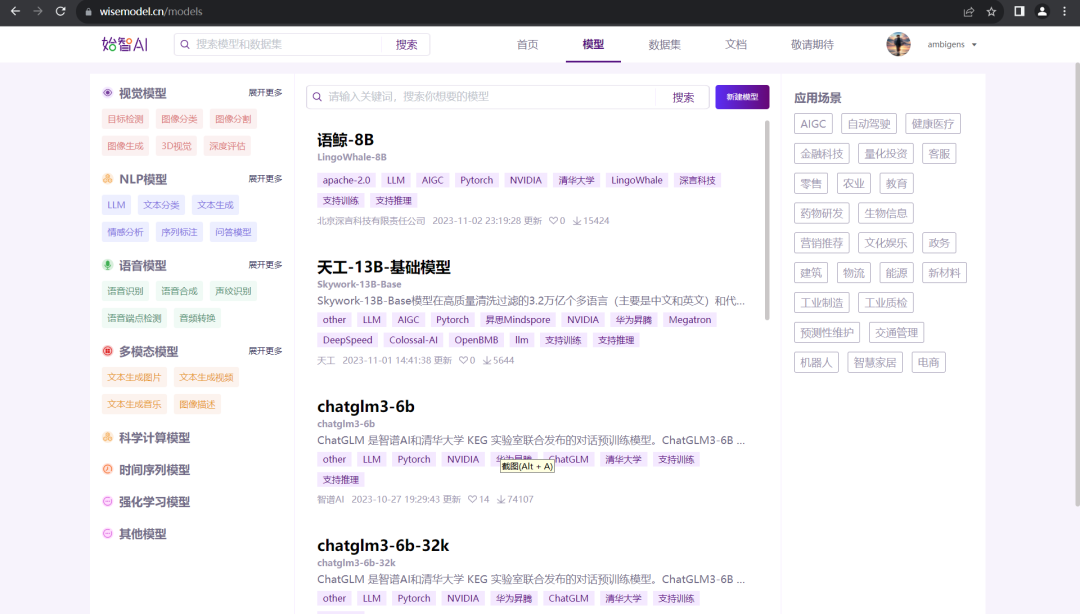Expand more under 语音模型
The height and width of the screenshot is (614, 1080).
point(265,265)
